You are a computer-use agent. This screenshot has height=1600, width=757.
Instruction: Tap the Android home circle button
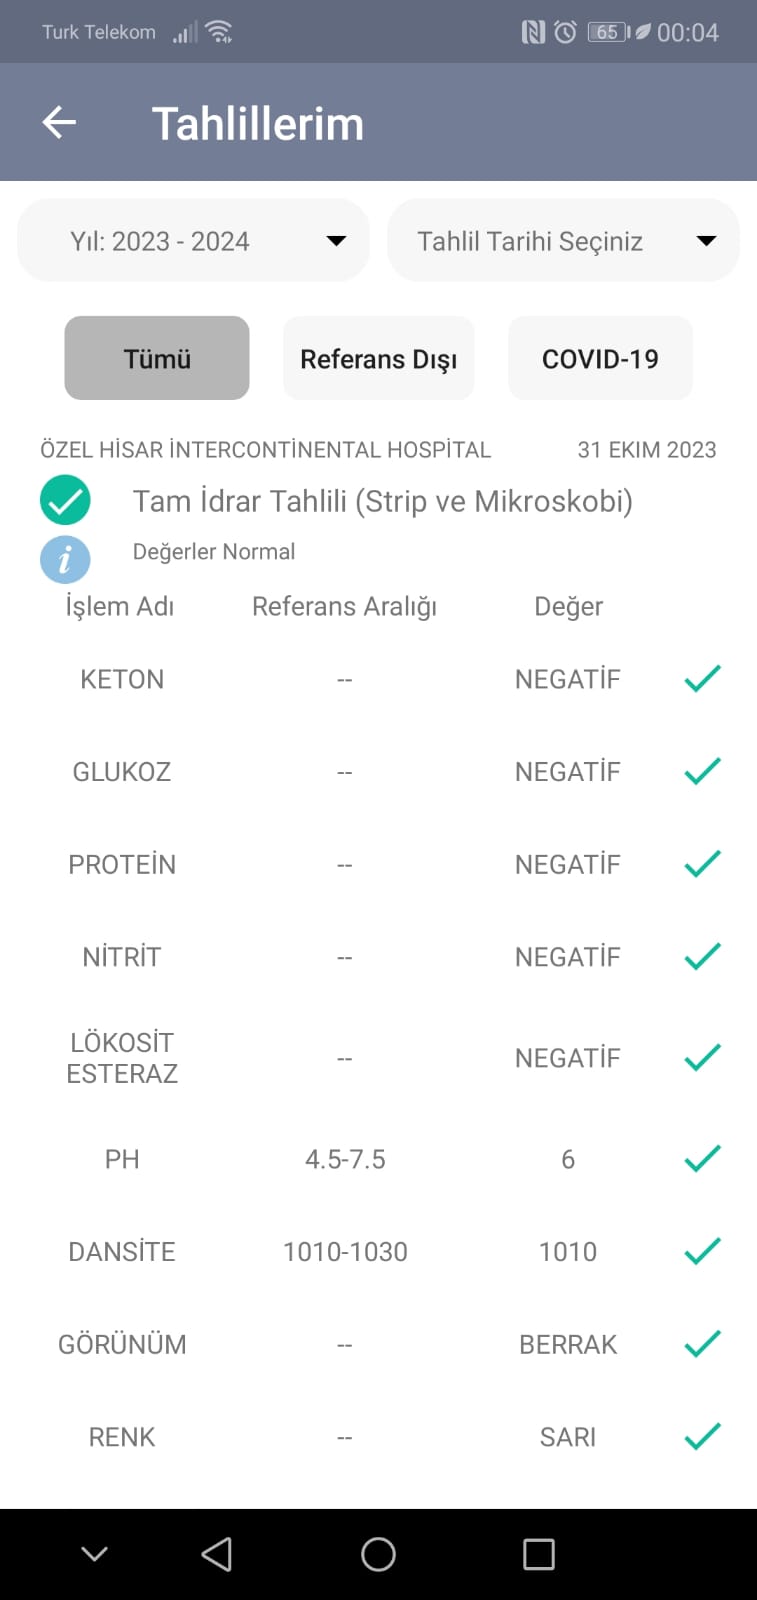tap(378, 1554)
